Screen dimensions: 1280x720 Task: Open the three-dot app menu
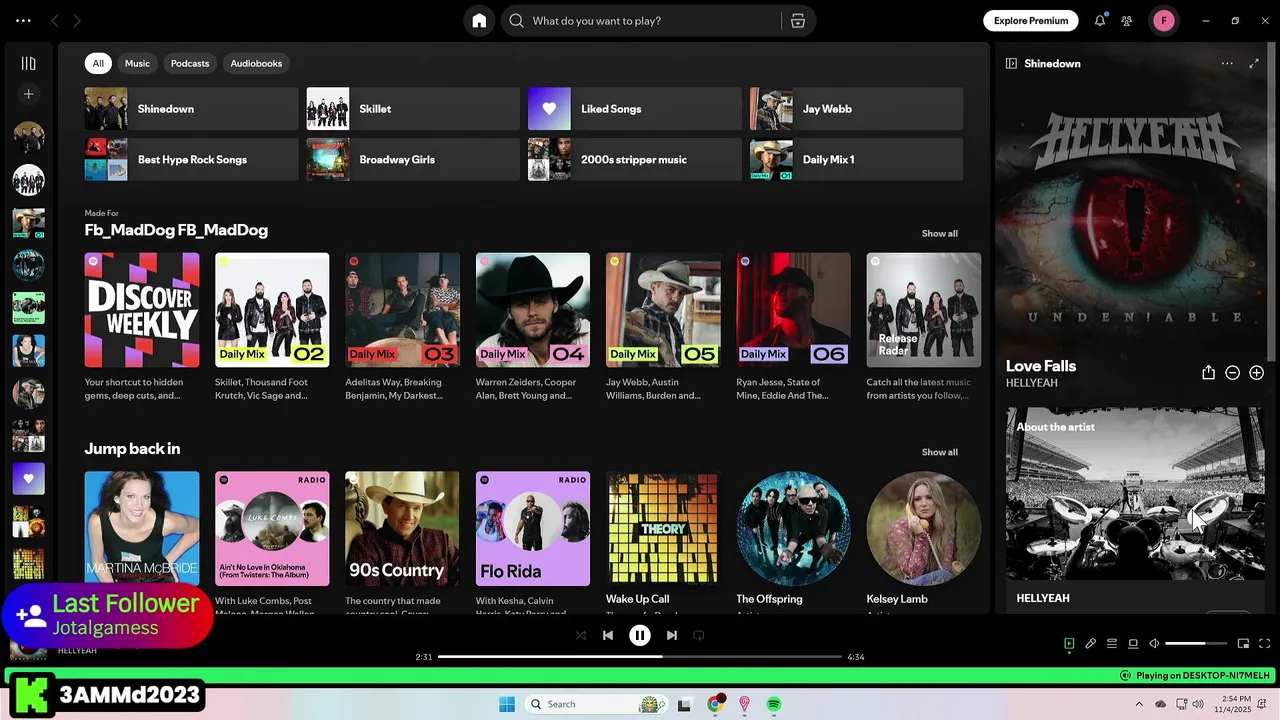point(23,20)
